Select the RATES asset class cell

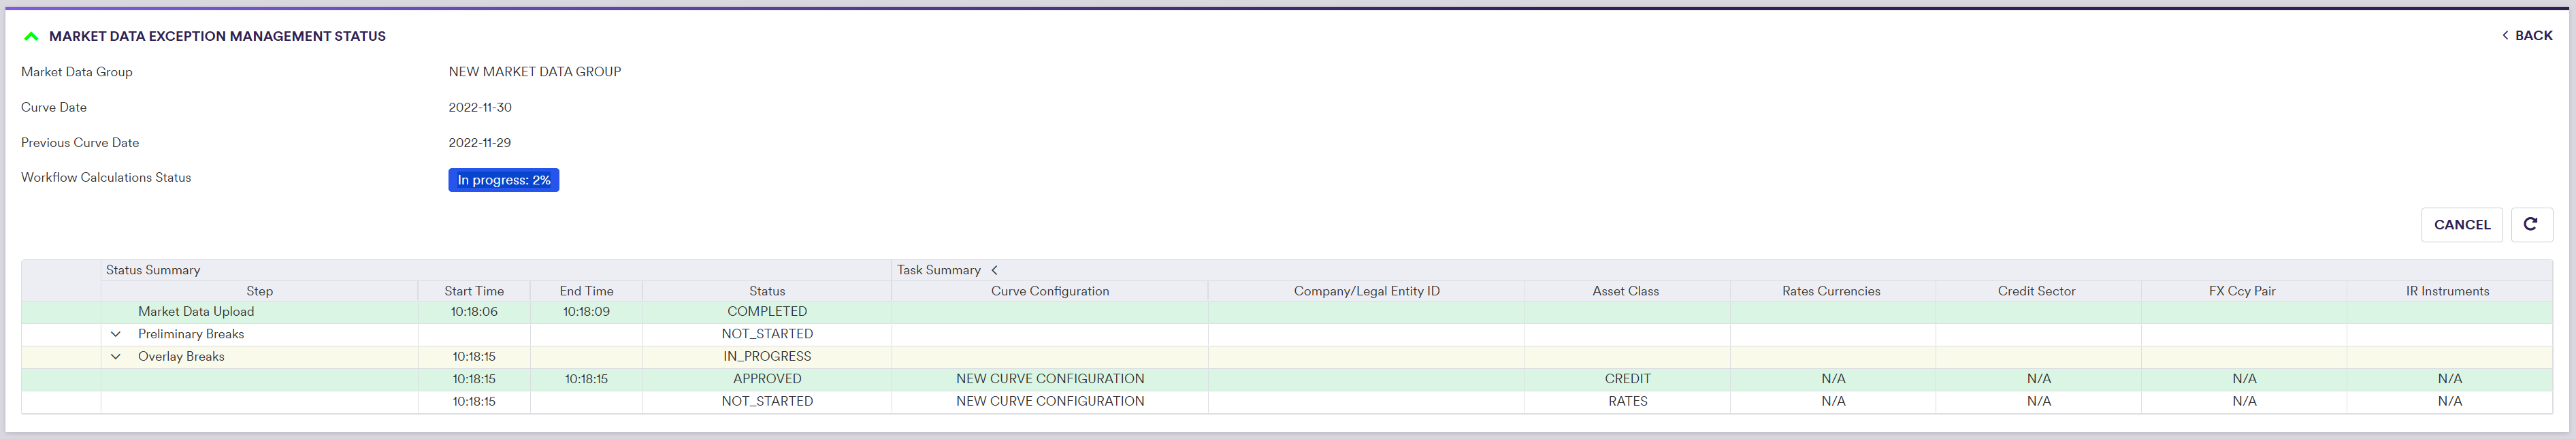(x=1627, y=401)
